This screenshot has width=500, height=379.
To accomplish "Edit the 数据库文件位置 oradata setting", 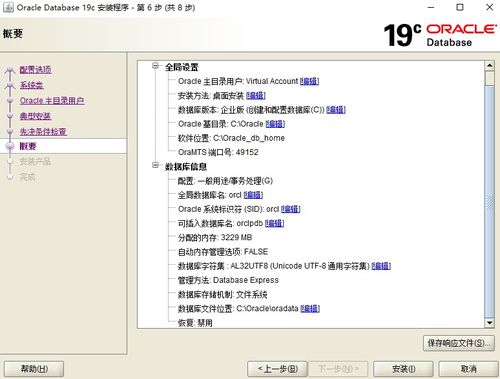I will tap(310, 309).
